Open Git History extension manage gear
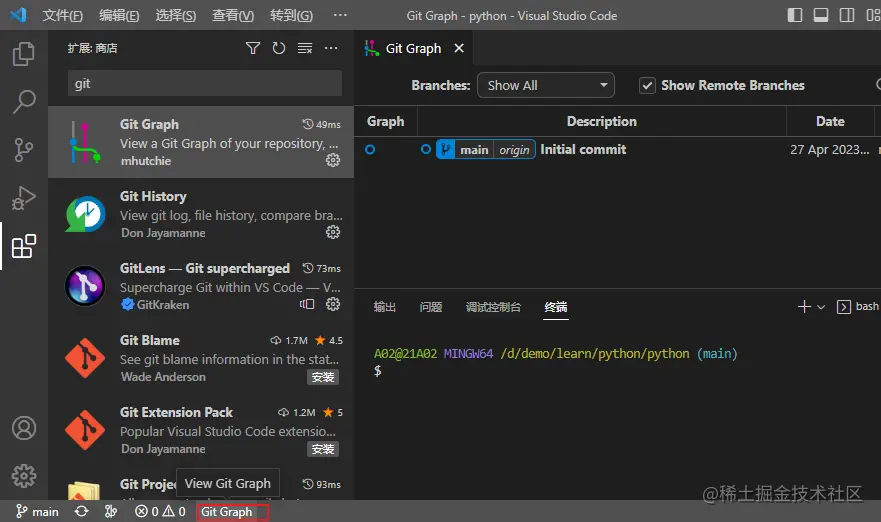 pos(333,232)
